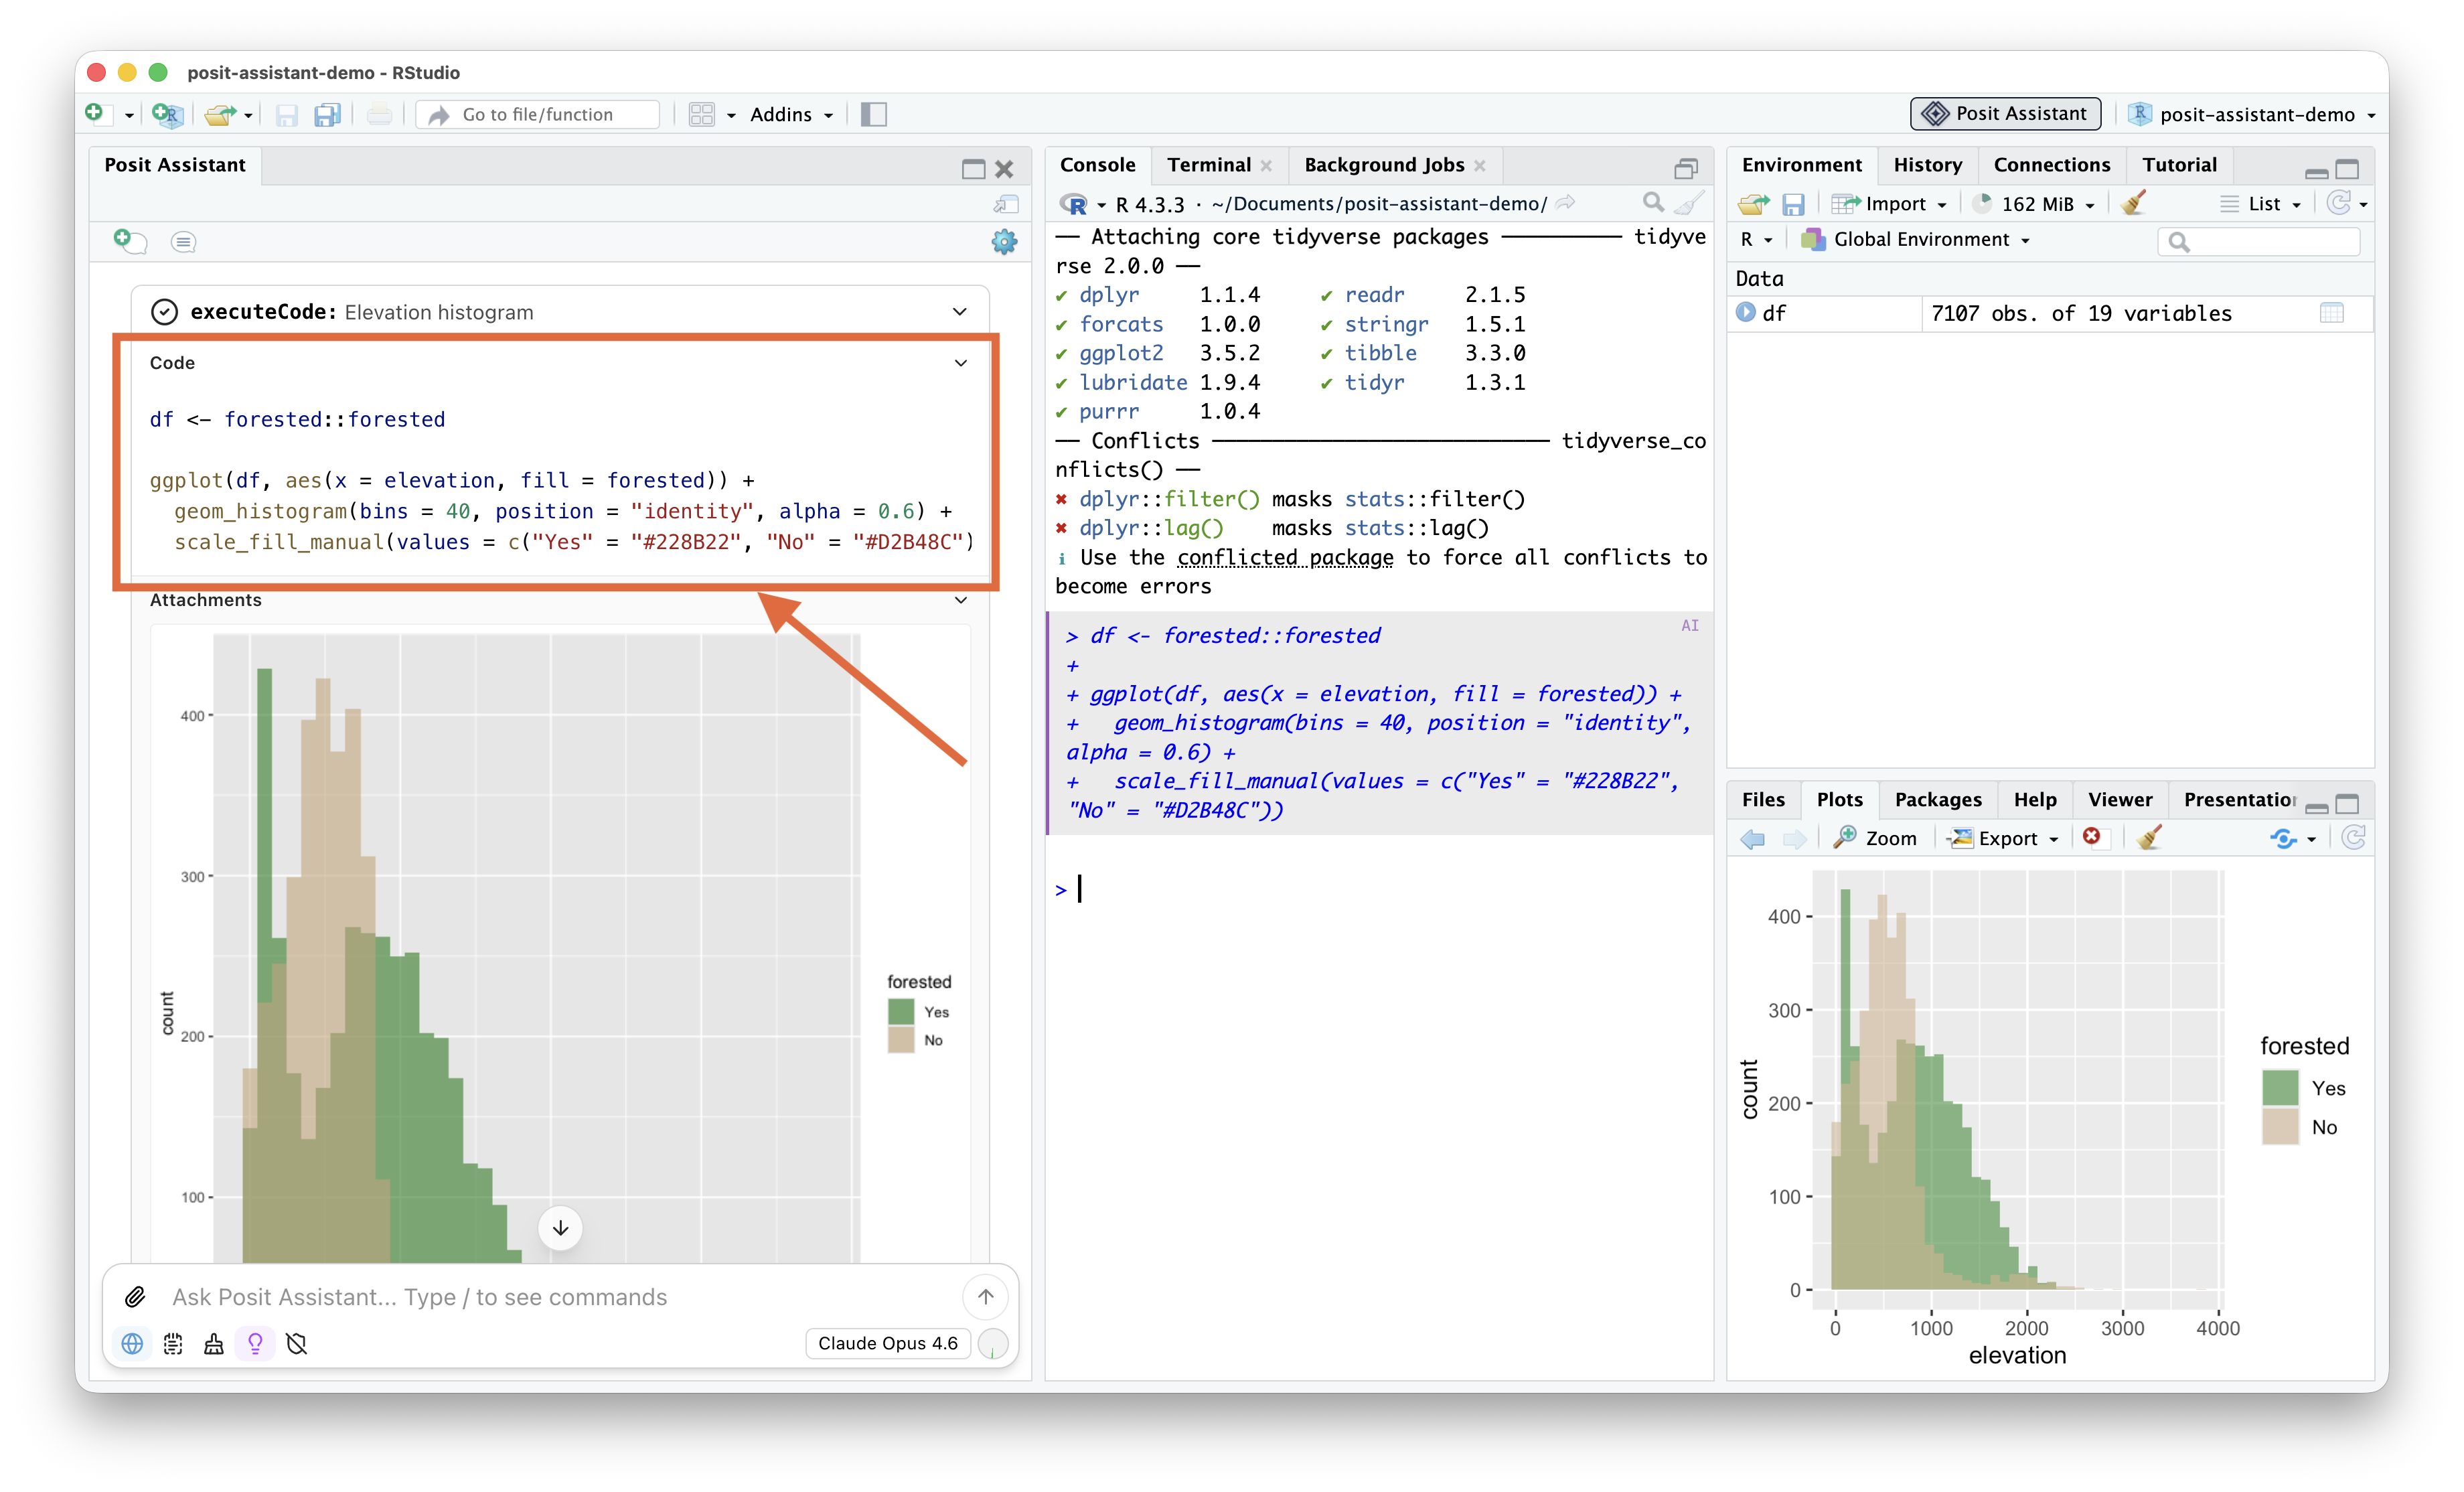Expand the df data frame entry
This screenshot has height=1492, width=2464.
tap(1746, 313)
